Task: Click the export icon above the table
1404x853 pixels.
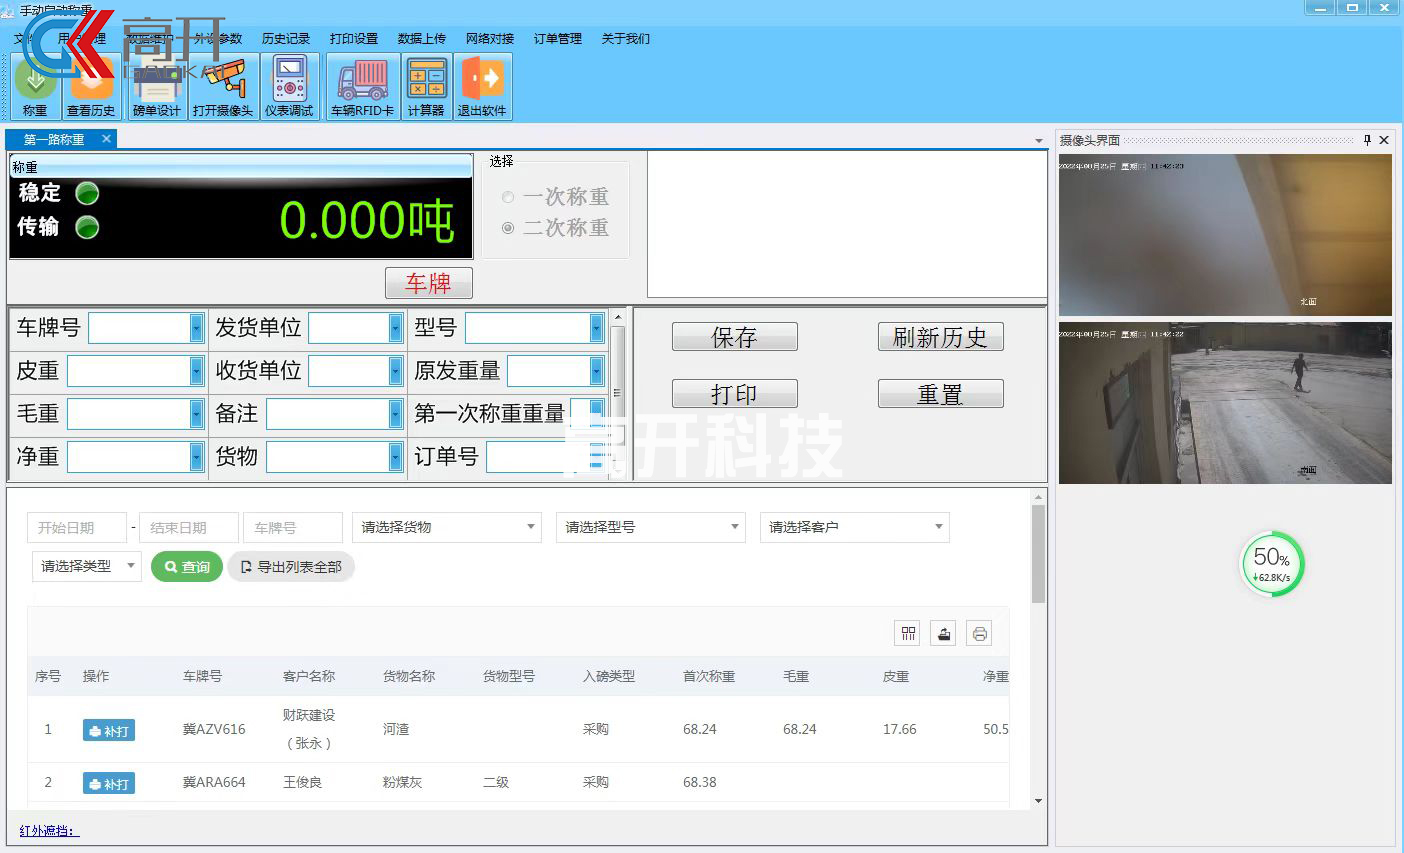Action: click(x=944, y=633)
